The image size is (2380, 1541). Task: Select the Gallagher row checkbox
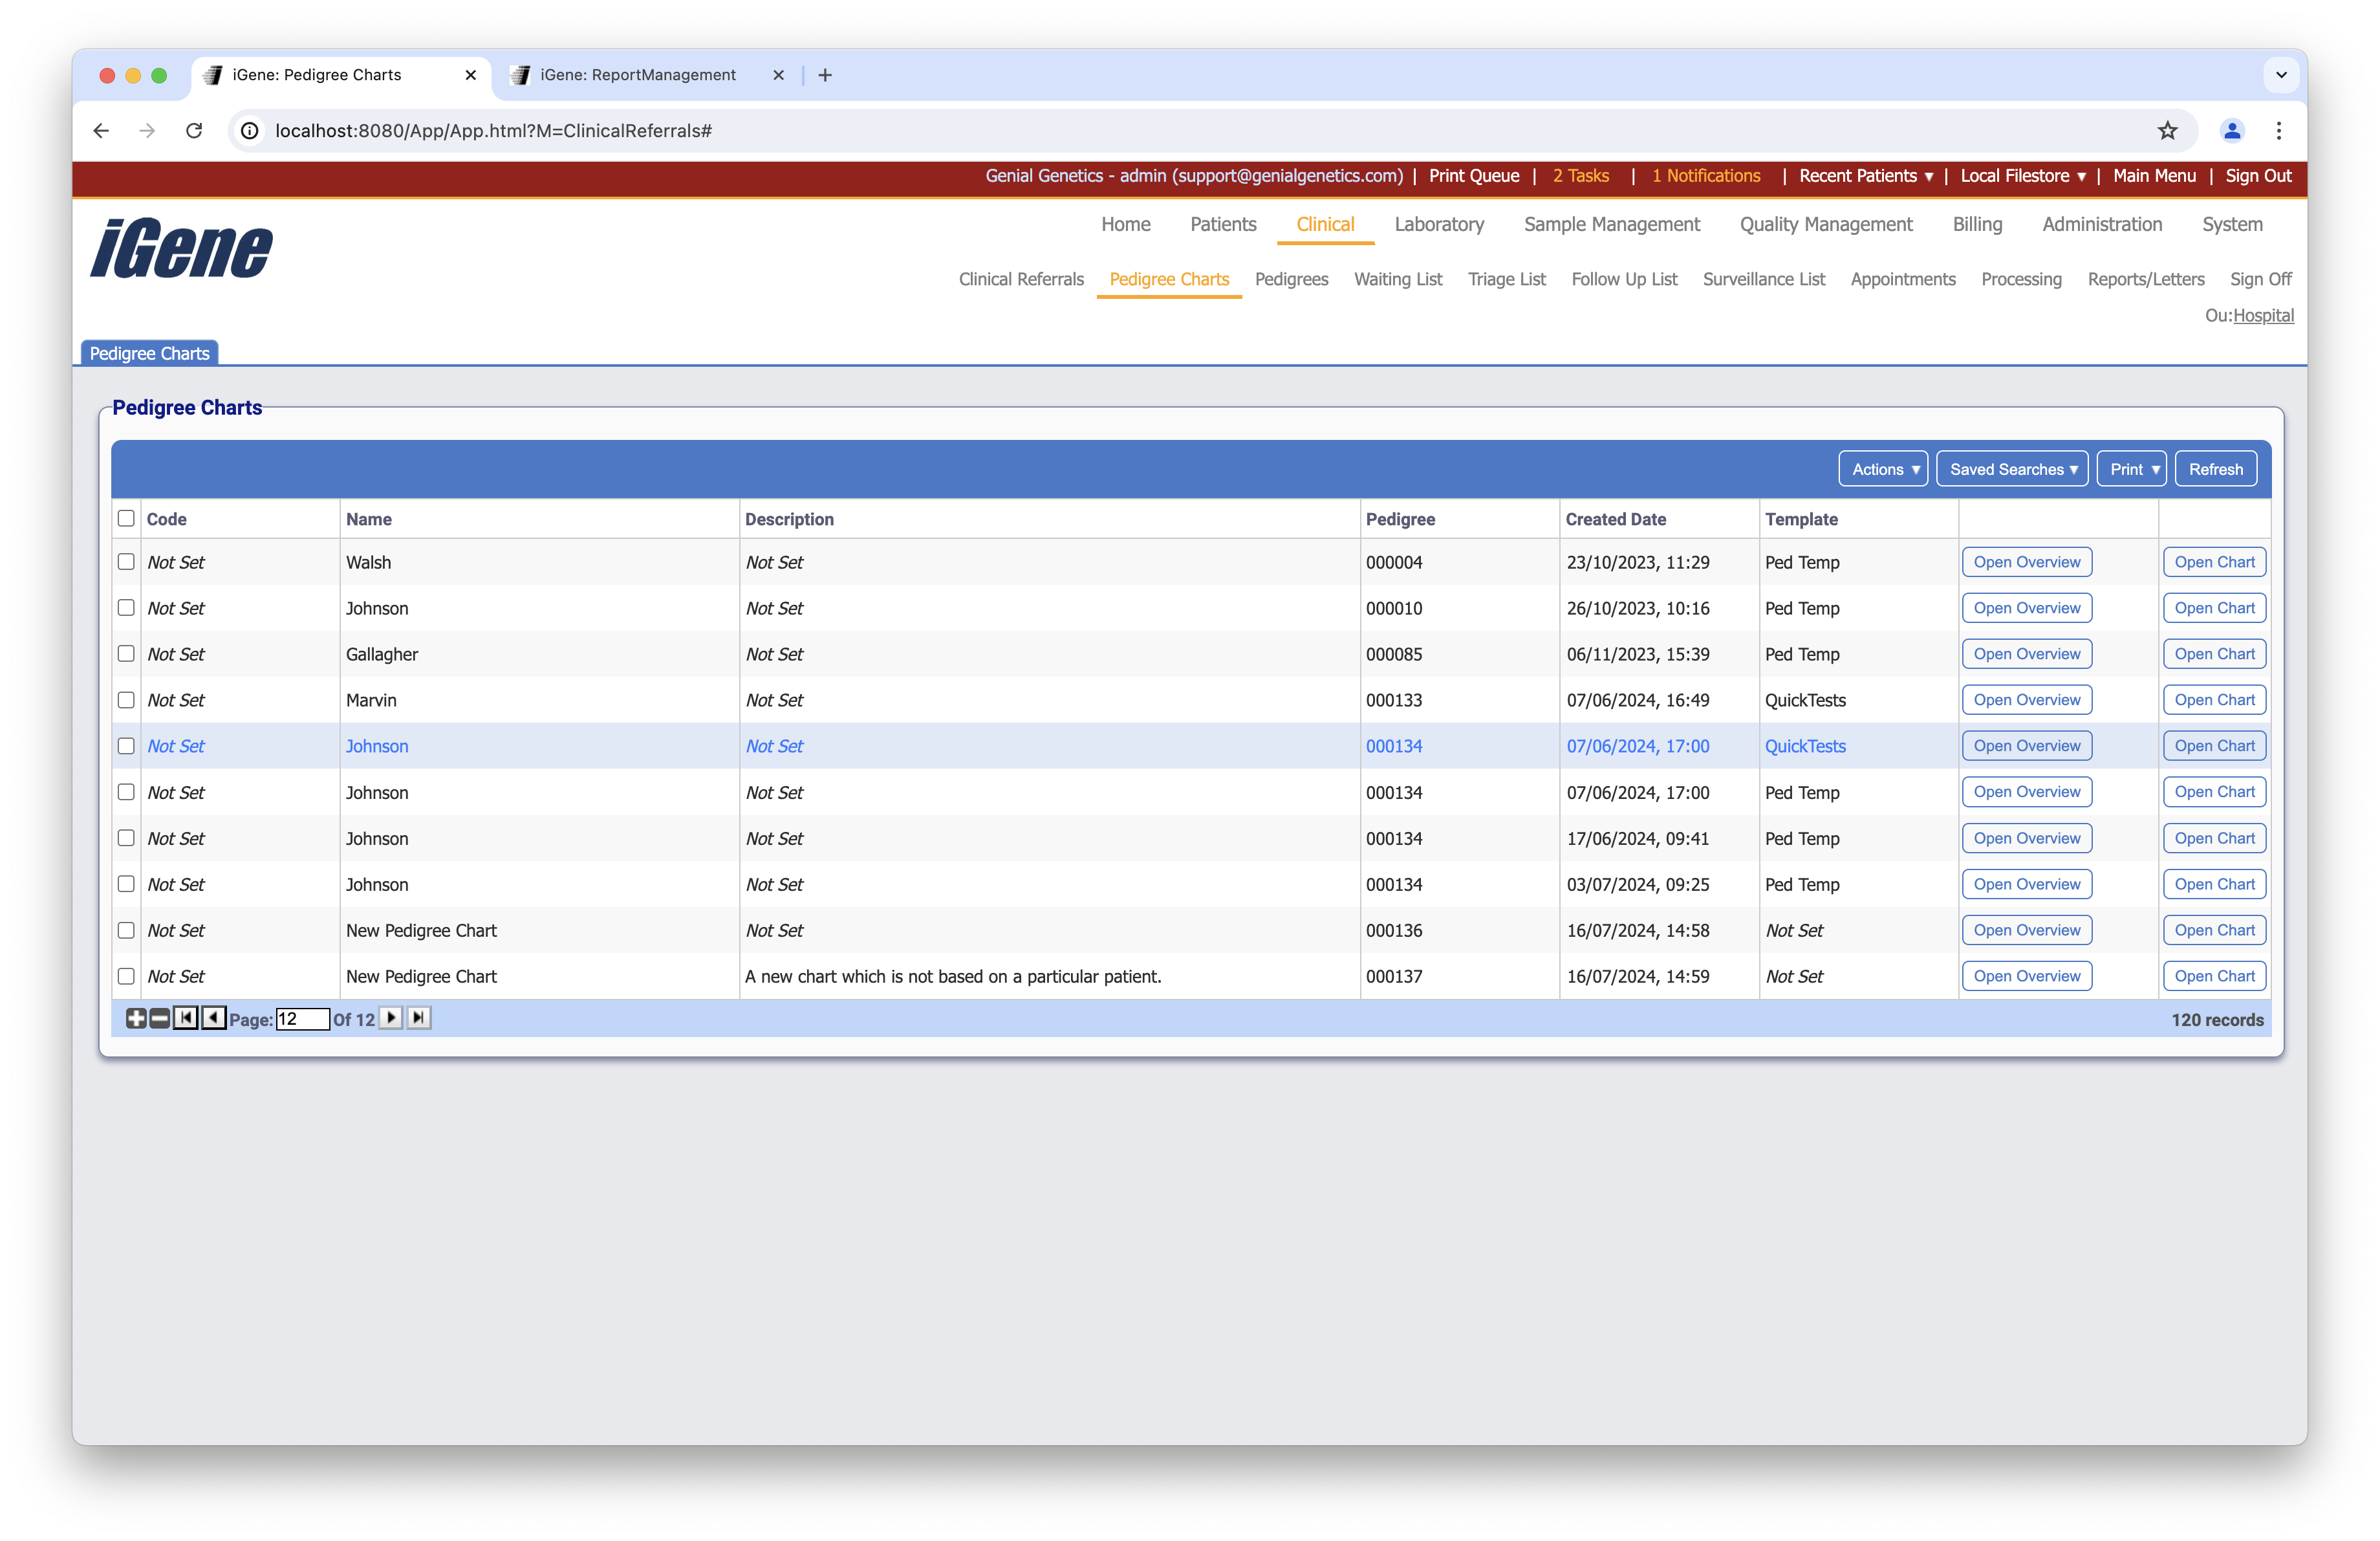126,654
